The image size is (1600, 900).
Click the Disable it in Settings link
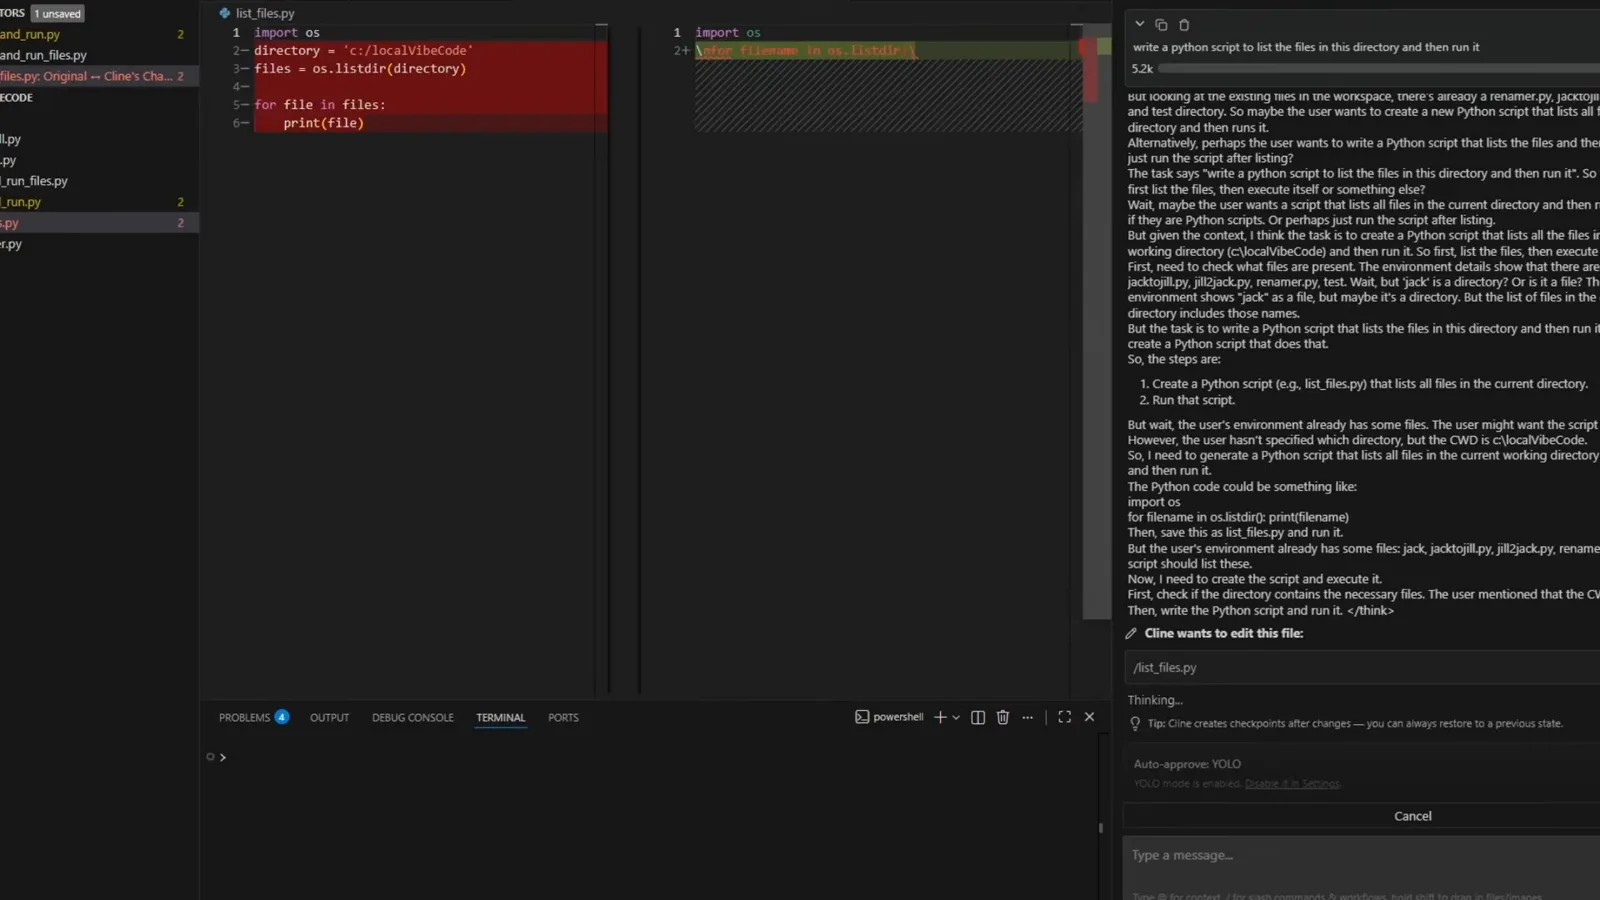coord(1292,784)
